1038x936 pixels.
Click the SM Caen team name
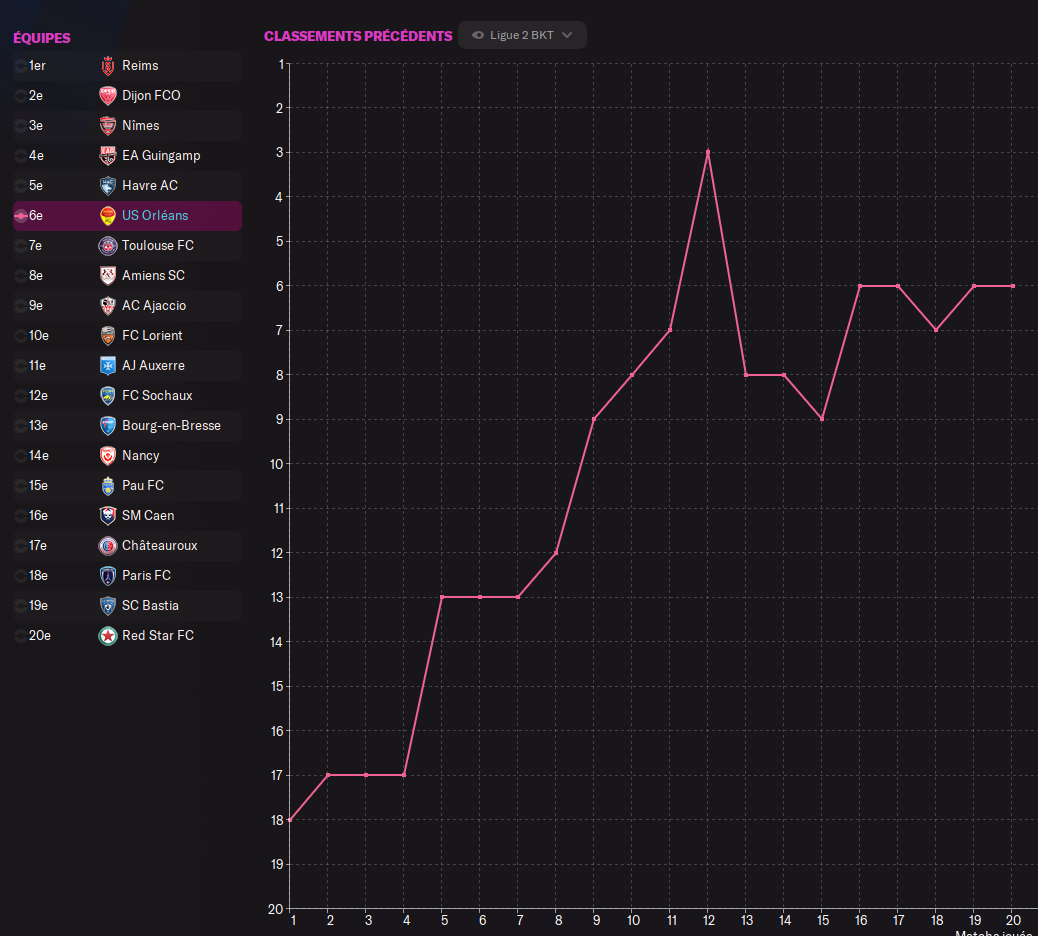click(148, 516)
